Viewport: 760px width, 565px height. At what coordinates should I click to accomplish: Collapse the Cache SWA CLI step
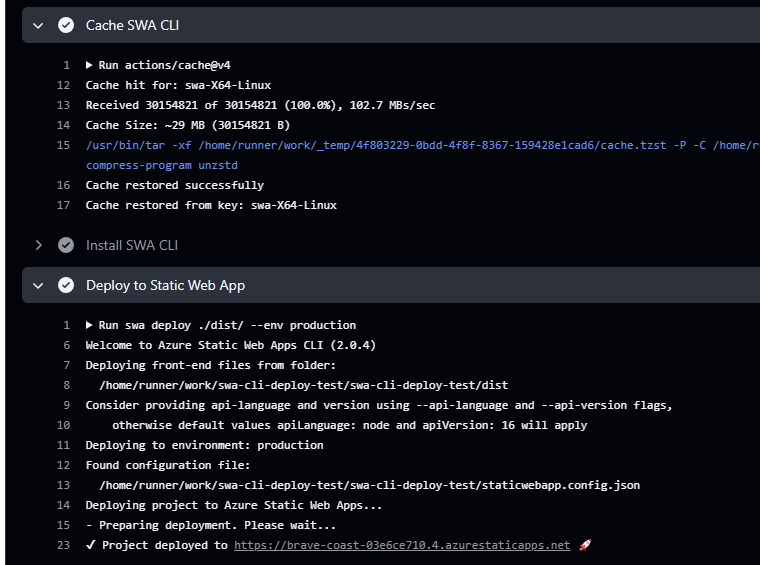pyautogui.click(x=38, y=25)
